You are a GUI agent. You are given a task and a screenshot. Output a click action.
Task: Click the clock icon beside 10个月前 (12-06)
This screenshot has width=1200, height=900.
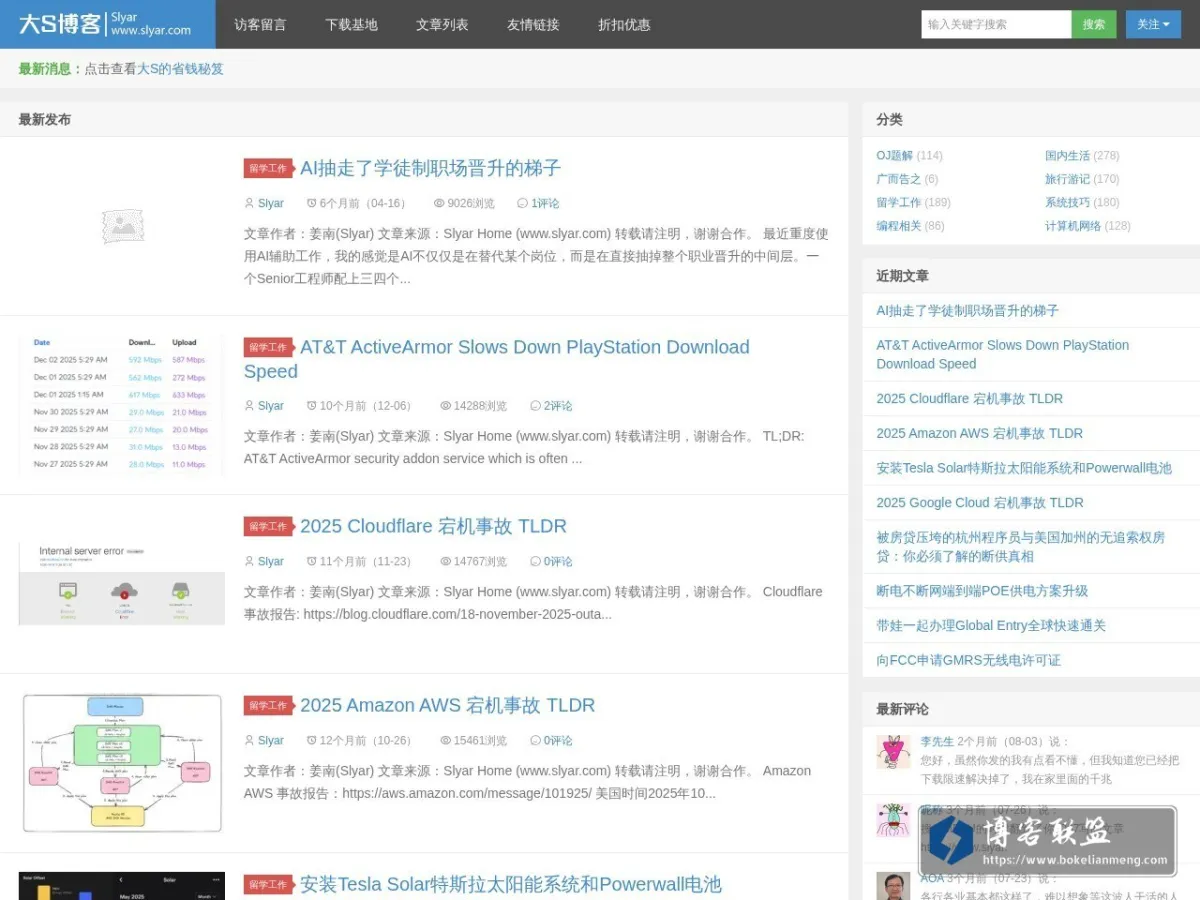coord(312,406)
